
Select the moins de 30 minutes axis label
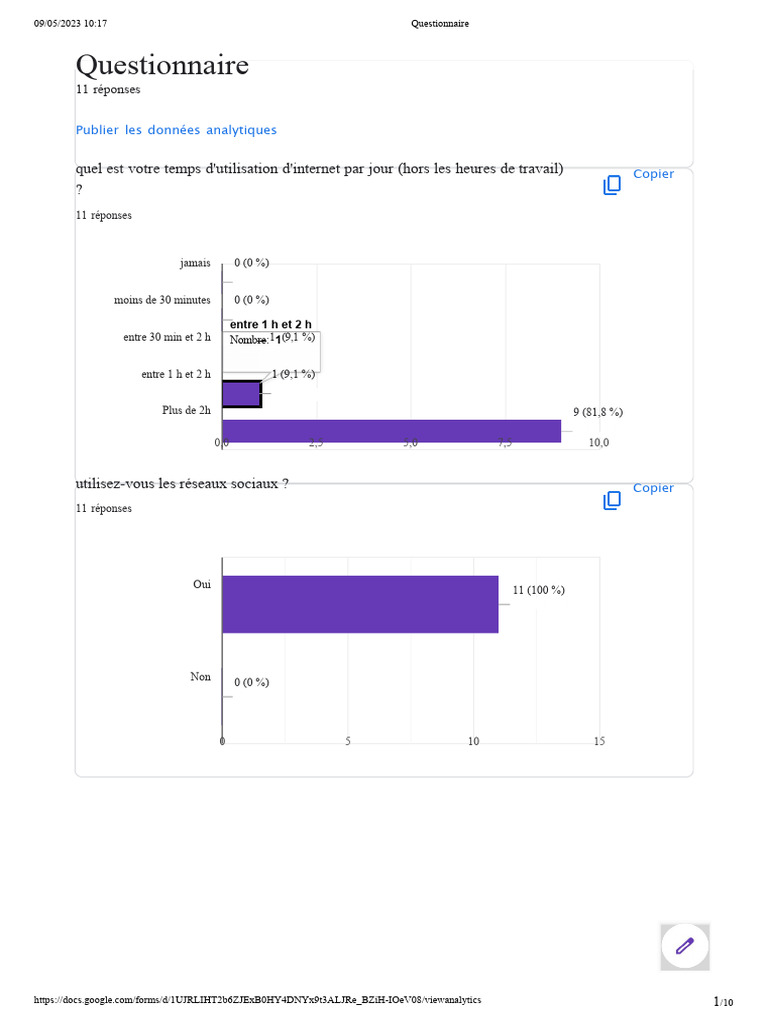click(x=162, y=300)
